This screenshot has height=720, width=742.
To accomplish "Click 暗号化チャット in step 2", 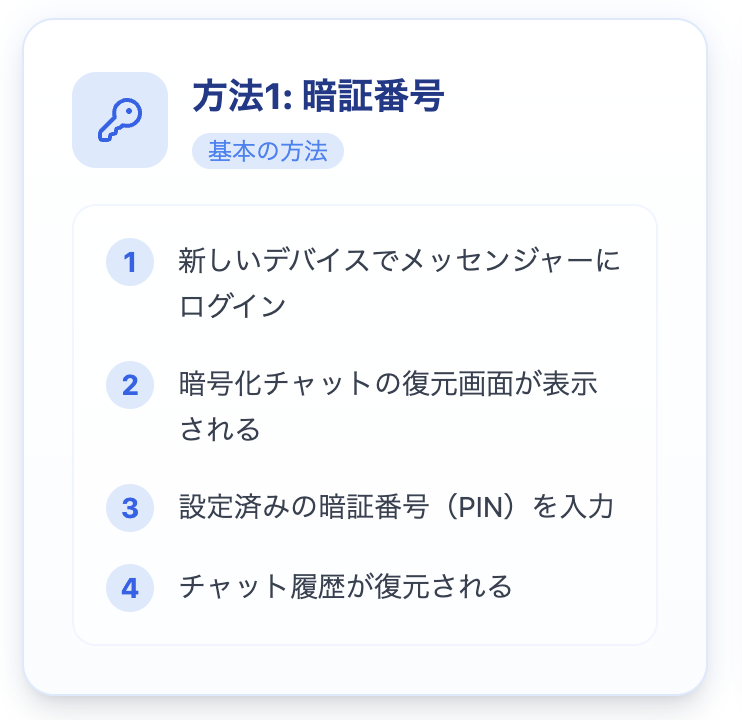I will click(x=276, y=385).
